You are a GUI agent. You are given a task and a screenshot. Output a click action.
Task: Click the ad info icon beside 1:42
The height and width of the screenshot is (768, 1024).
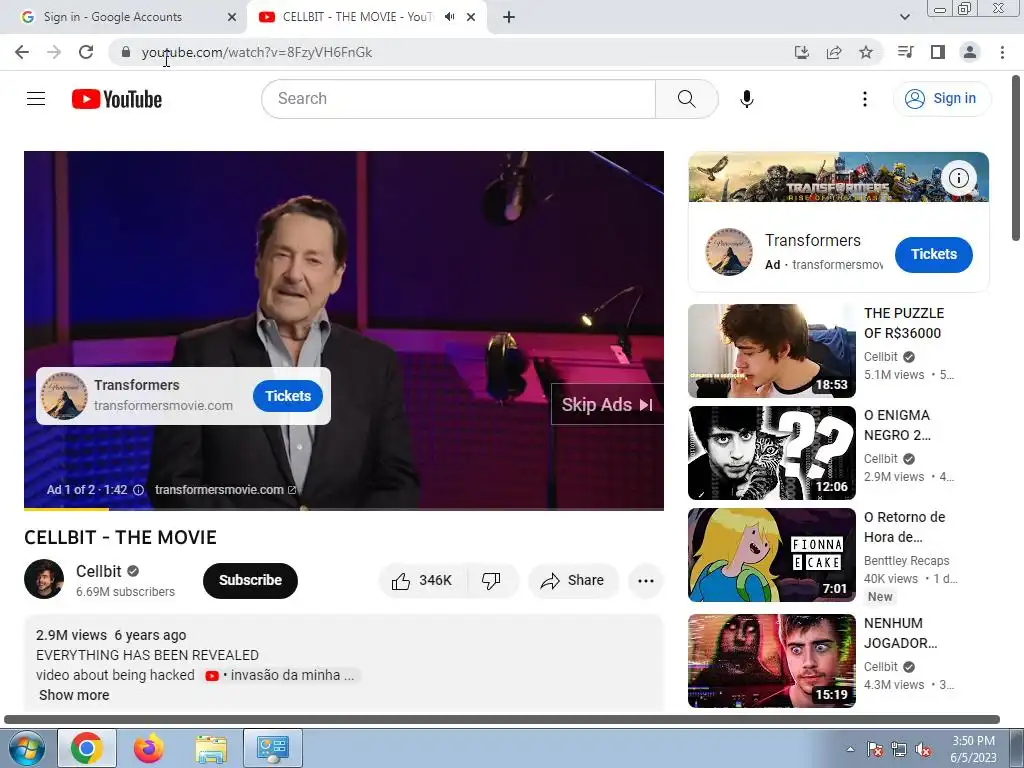pyautogui.click(x=138, y=490)
